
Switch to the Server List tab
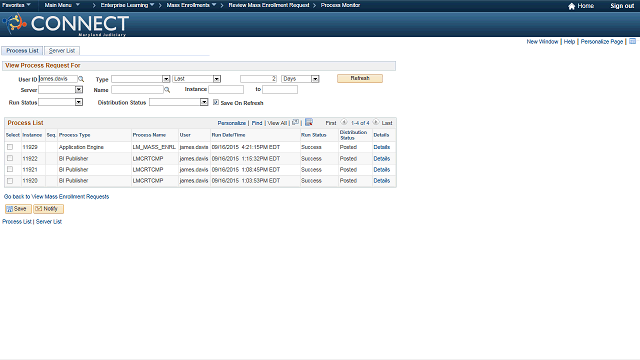62,51
